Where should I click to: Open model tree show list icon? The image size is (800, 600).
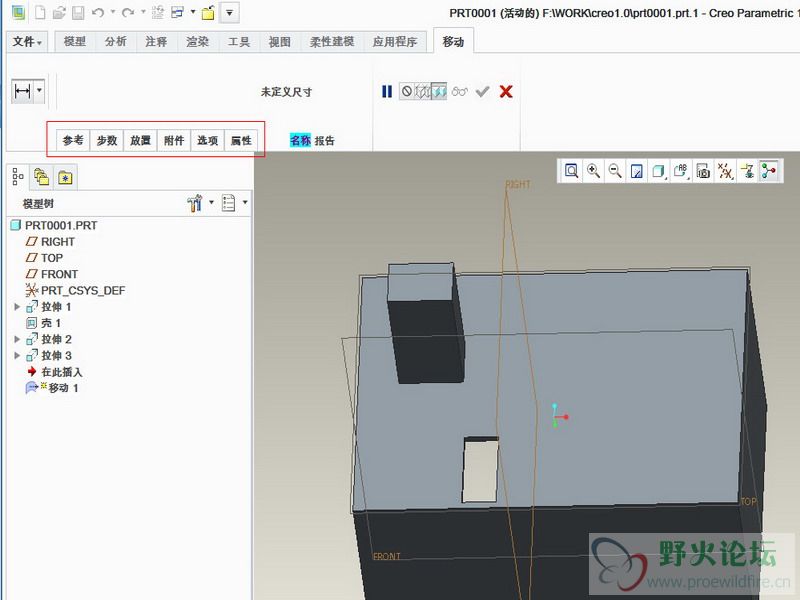(x=229, y=203)
